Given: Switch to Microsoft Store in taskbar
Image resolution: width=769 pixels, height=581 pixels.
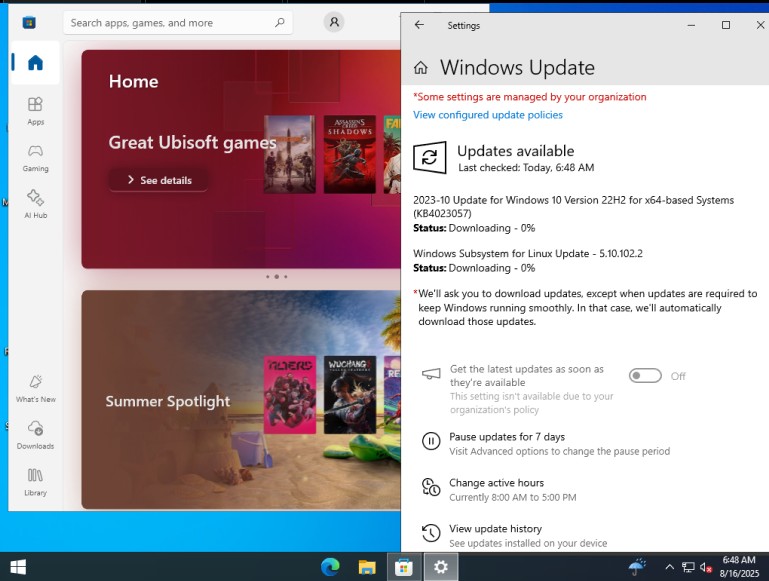Looking at the screenshot, I should pyautogui.click(x=404, y=567).
